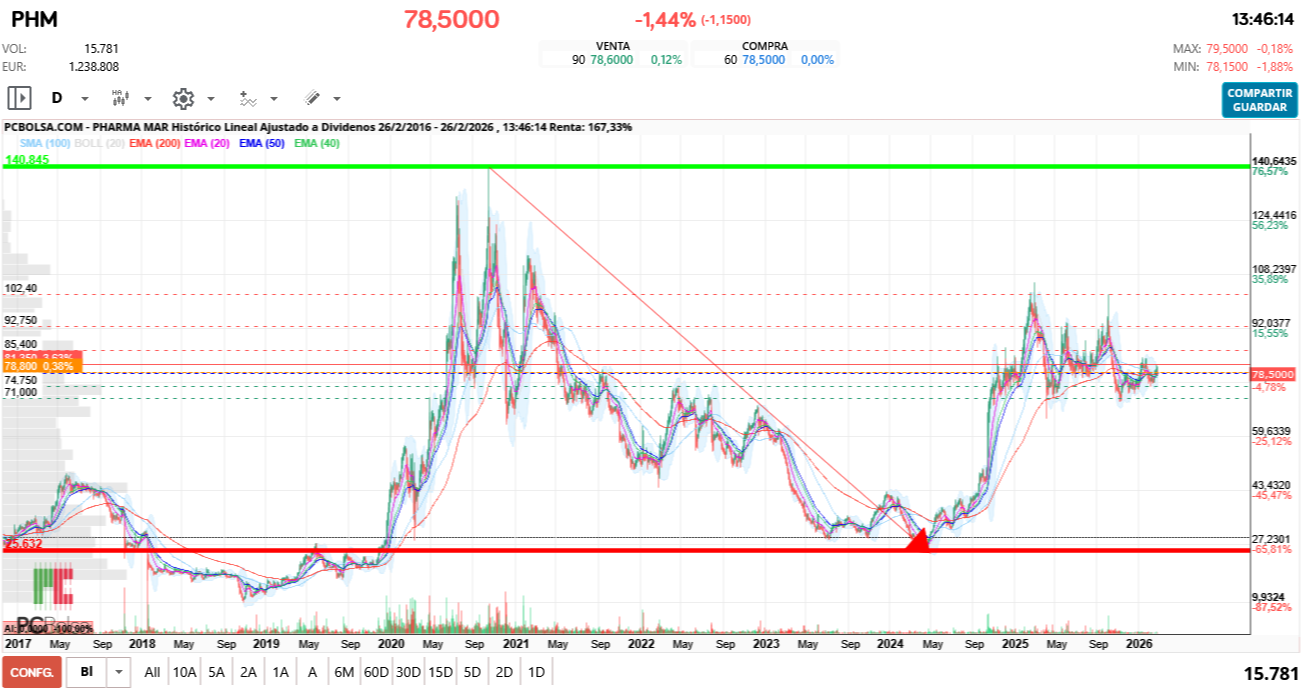The width and height of the screenshot is (1313, 693).
Task: Select the All time range
Action: pos(152,673)
